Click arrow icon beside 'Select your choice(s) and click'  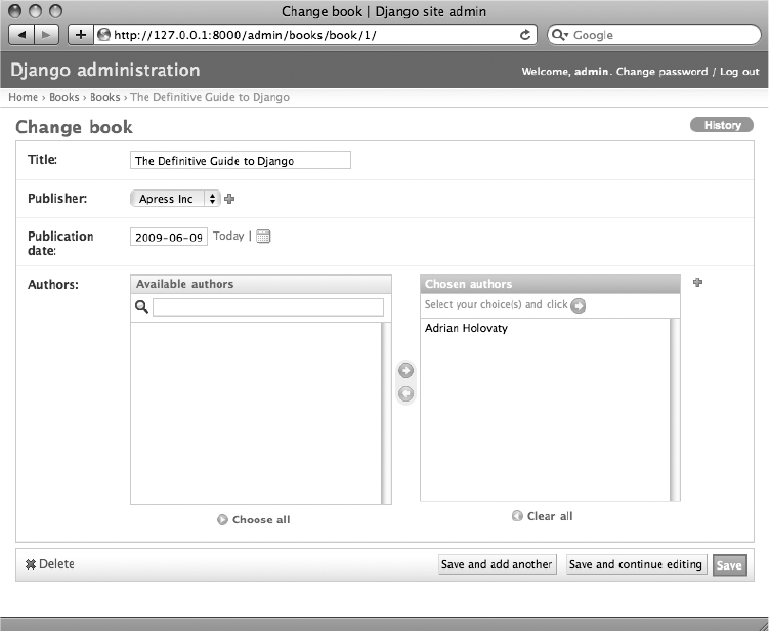(x=578, y=305)
